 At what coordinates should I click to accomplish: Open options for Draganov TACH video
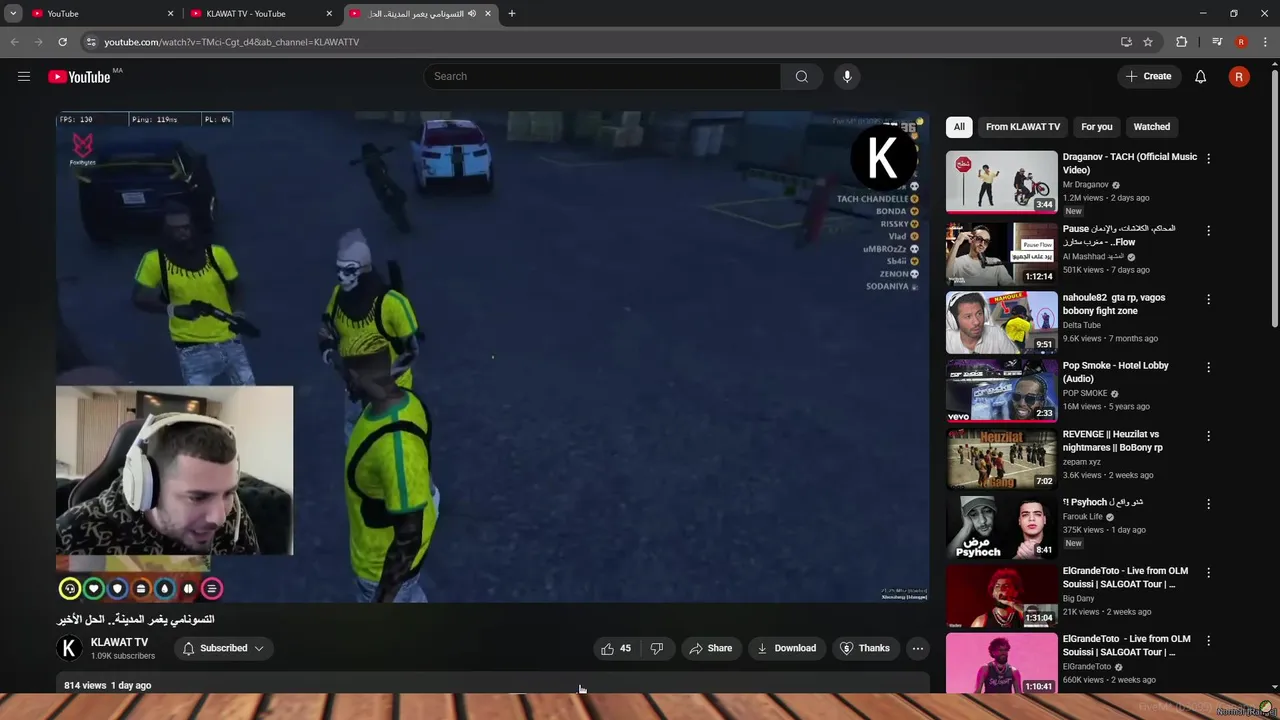coord(1208,158)
